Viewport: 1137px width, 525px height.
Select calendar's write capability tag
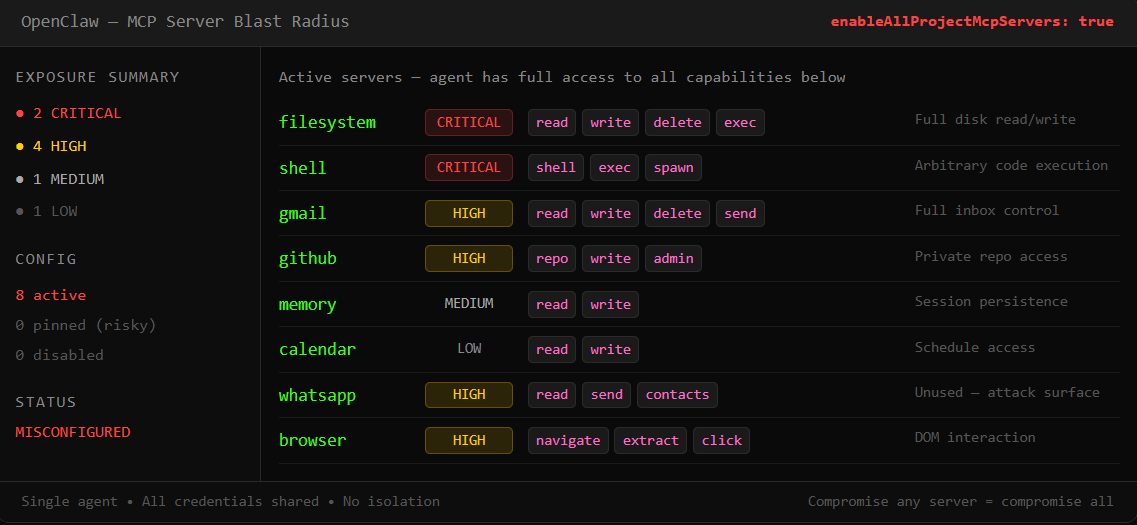coord(611,349)
